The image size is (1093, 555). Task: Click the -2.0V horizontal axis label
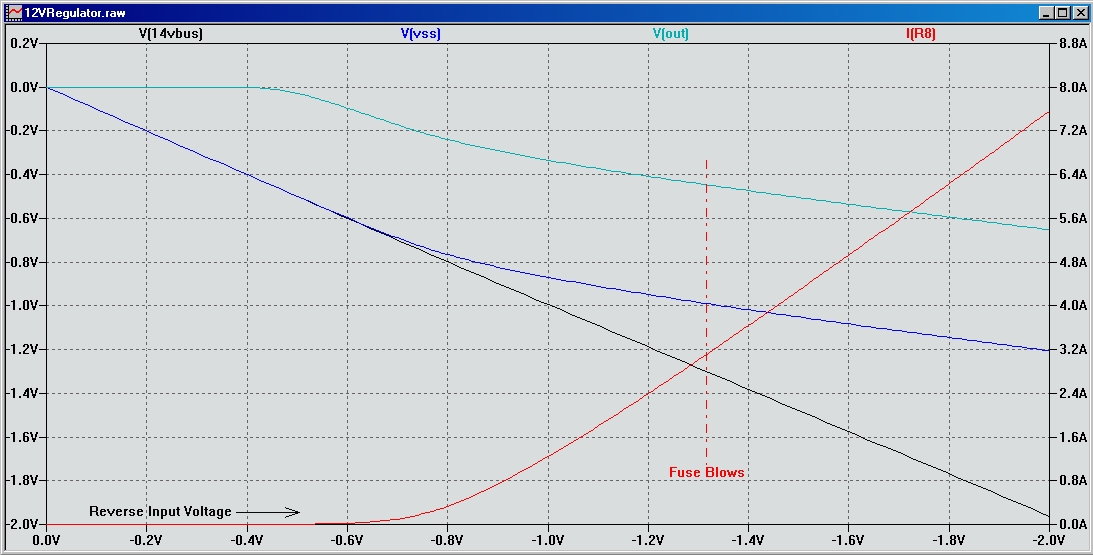click(1049, 540)
